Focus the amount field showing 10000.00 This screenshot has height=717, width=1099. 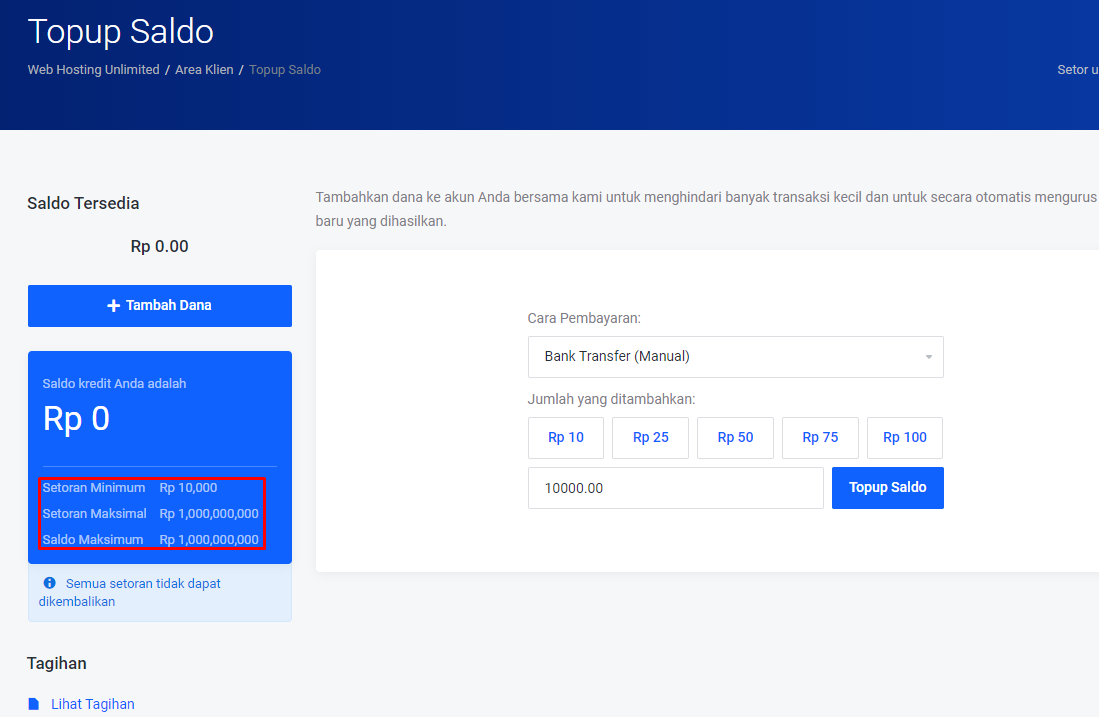(675, 488)
